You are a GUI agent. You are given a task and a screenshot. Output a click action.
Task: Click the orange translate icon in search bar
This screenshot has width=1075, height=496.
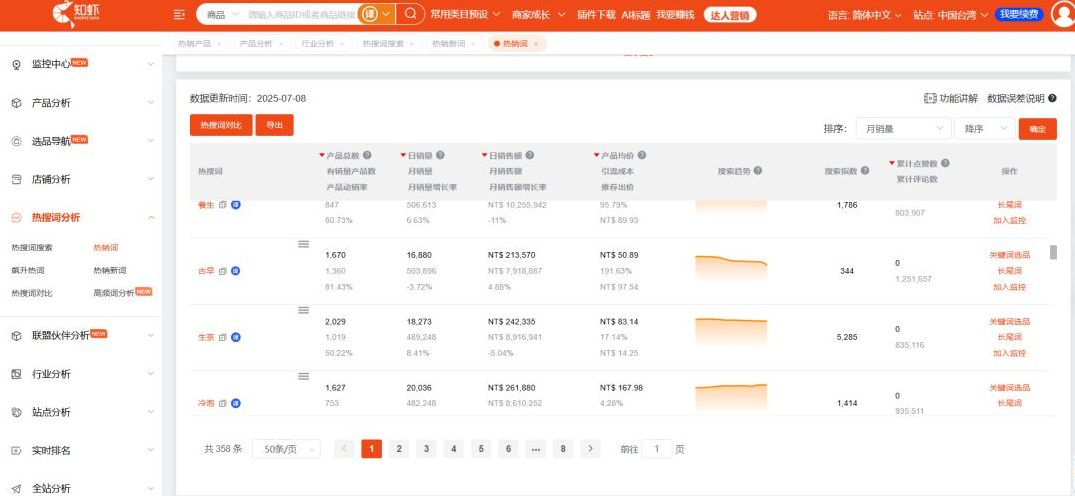point(370,14)
